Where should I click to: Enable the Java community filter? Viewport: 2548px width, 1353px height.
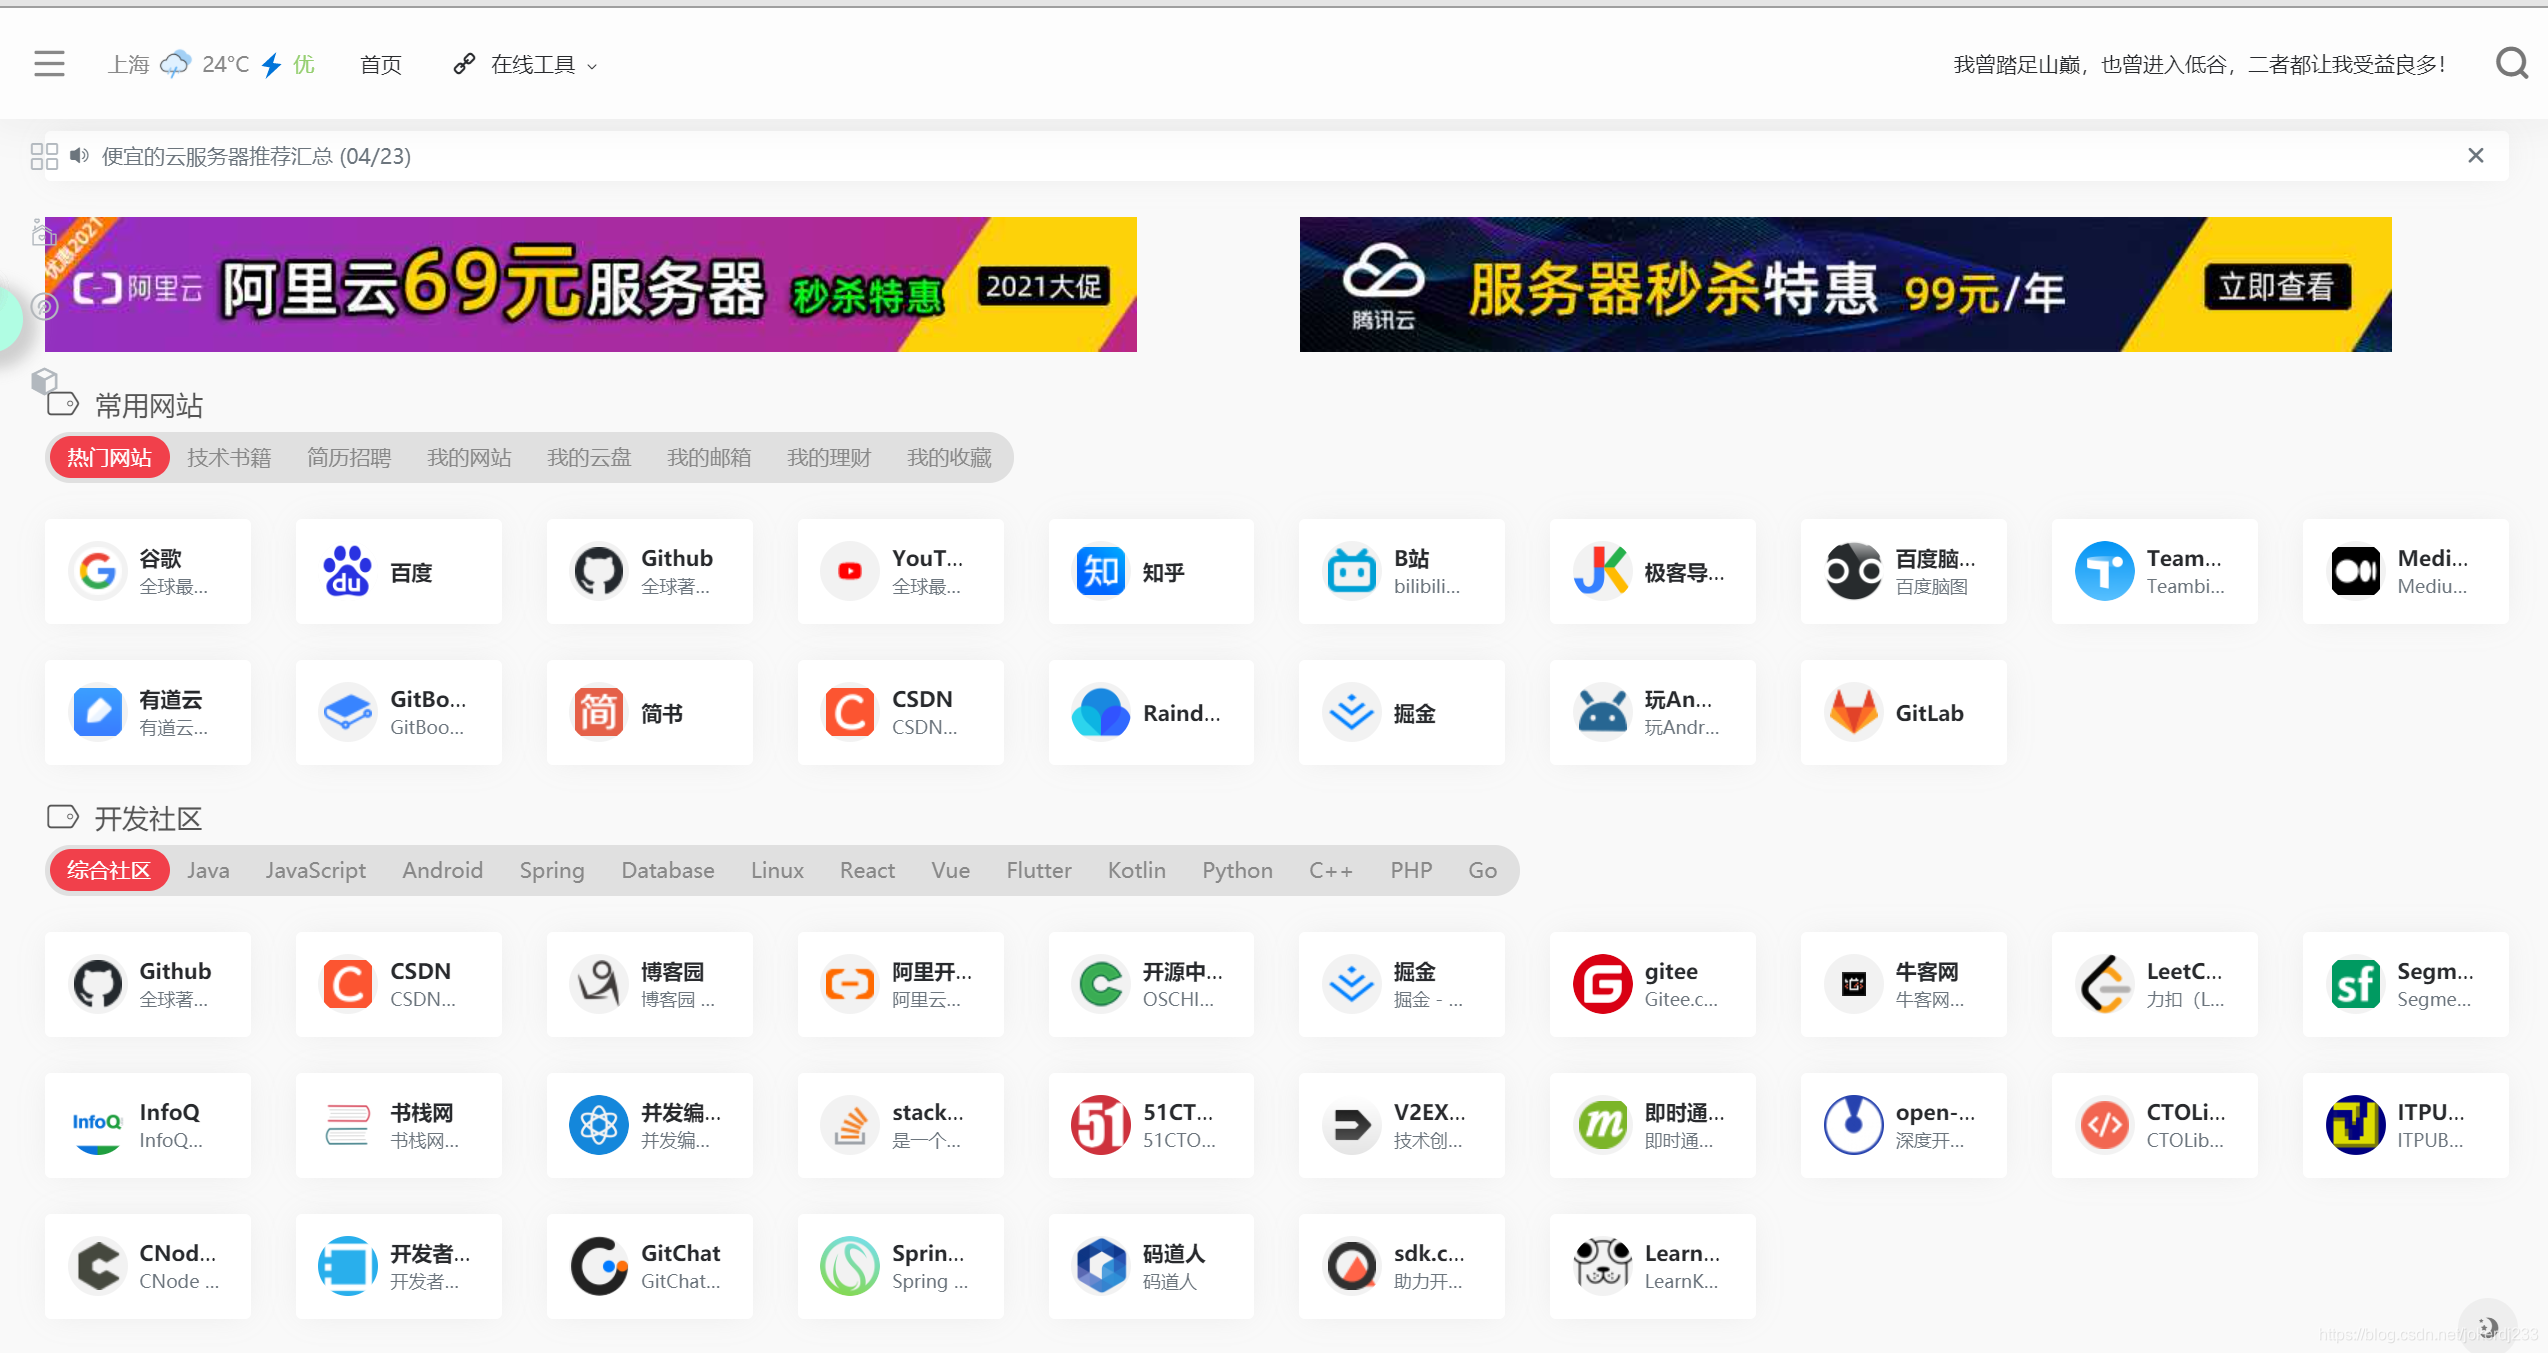[x=207, y=870]
